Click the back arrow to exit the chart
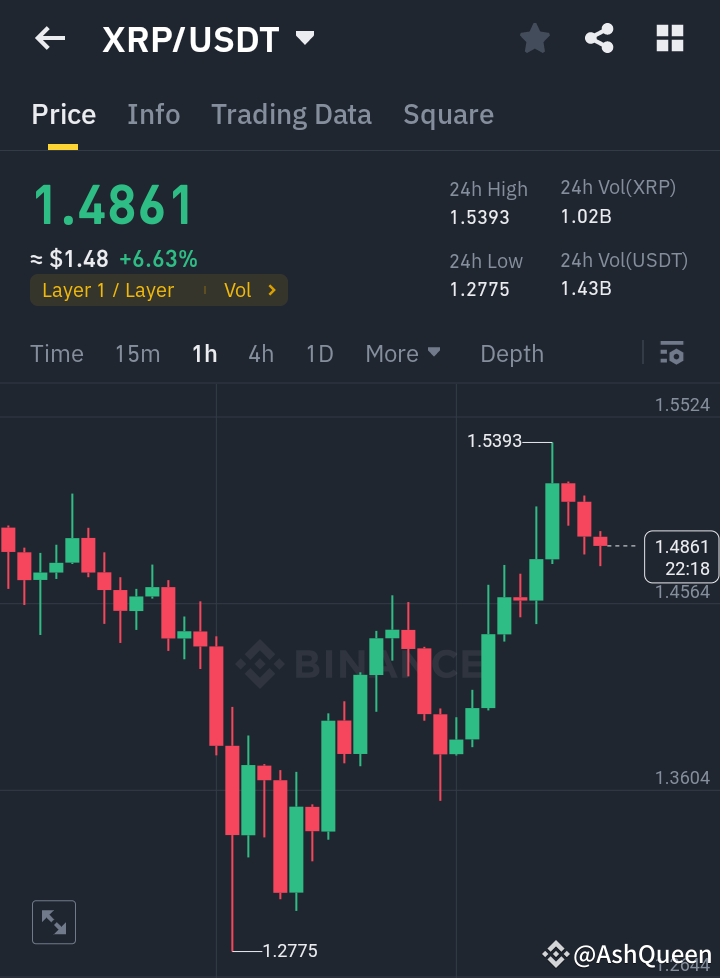This screenshot has height=978, width=720. point(48,38)
